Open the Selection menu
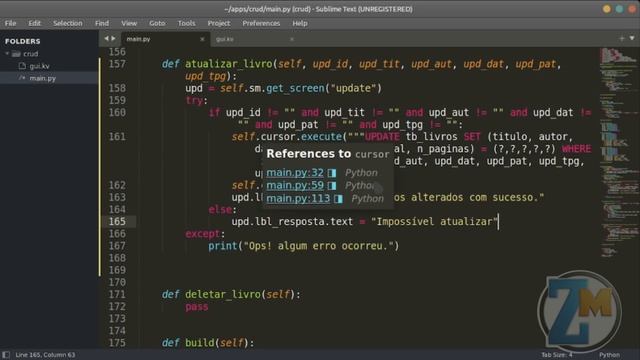This screenshot has height=360, width=640. click(68, 23)
